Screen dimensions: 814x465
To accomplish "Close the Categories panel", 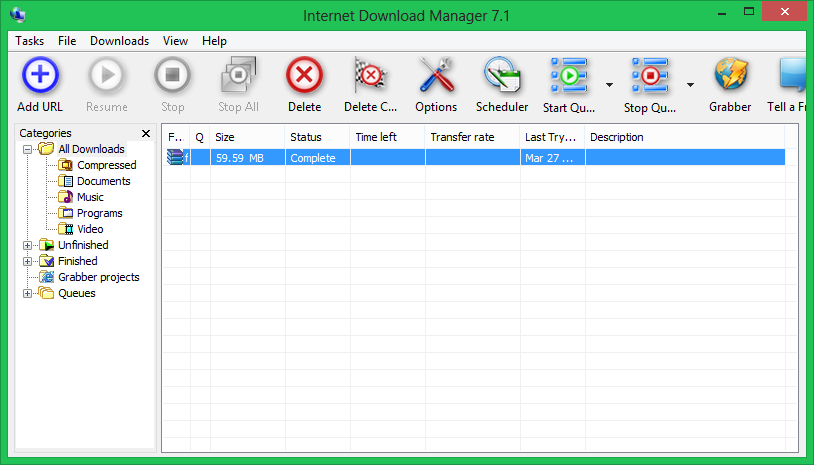I will click(x=146, y=133).
